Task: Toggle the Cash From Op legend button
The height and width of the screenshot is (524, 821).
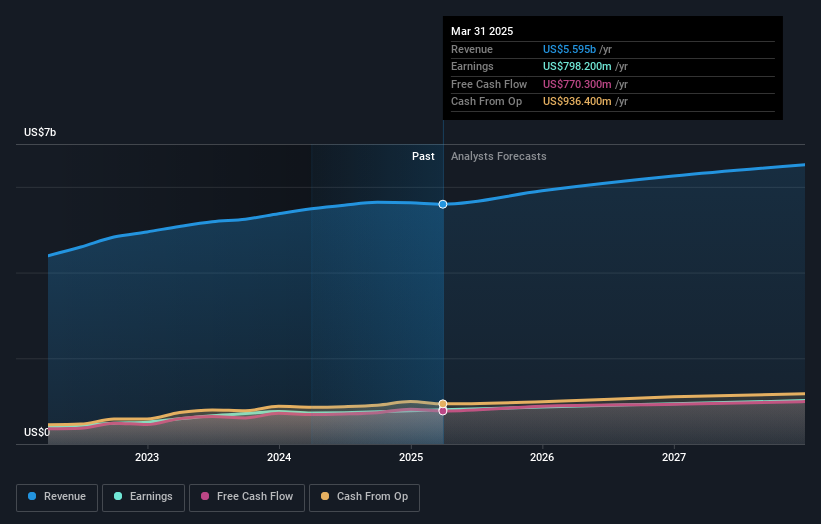Action: click(x=364, y=497)
